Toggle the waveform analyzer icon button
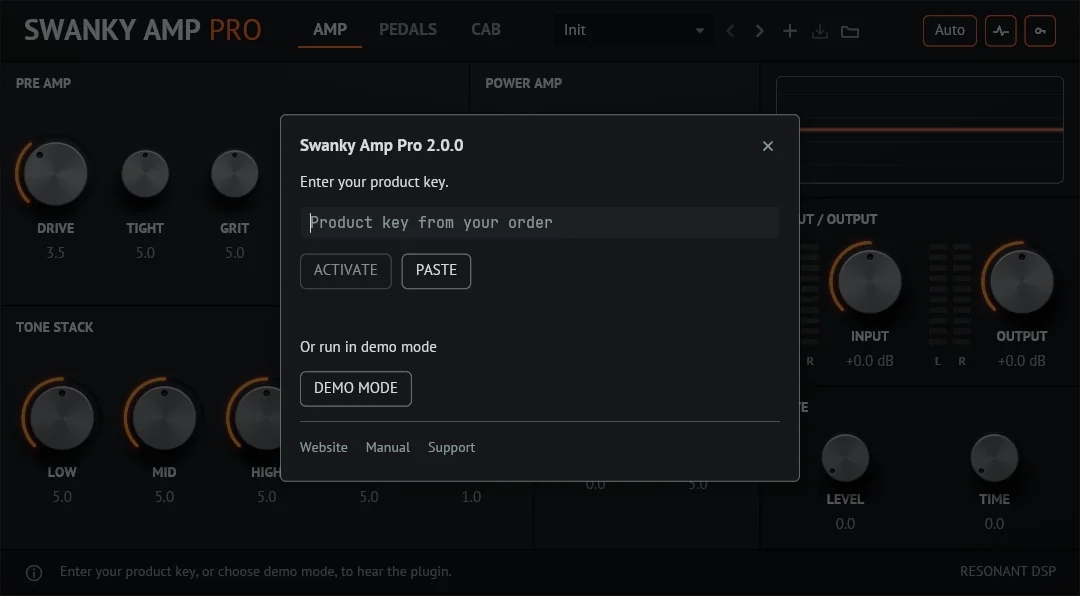Image resolution: width=1080 pixels, height=596 pixels. point(1001,31)
